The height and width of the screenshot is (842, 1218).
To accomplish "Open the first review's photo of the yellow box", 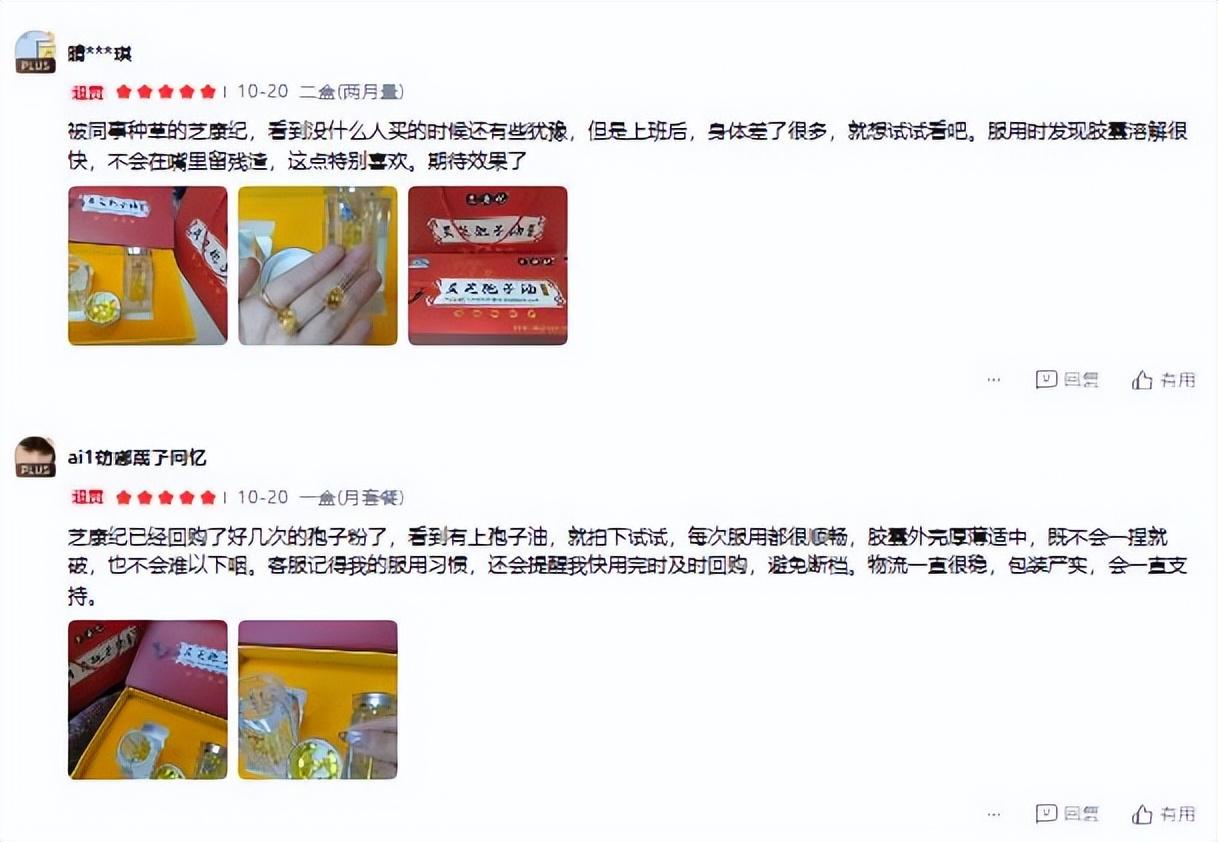I will coord(147,265).
